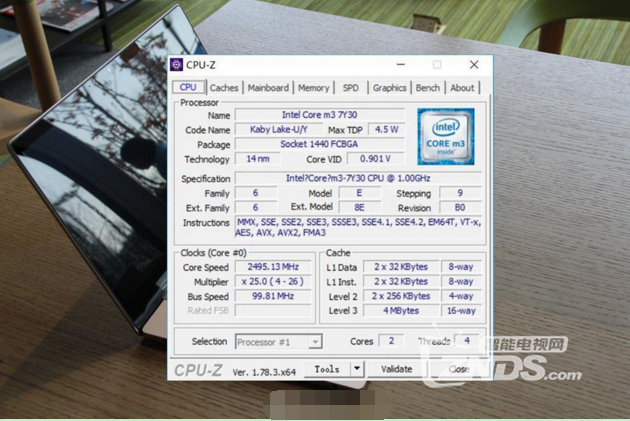The height and width of the screenshot is (421, 630).
Task: Click the Core Speed value 2495.13 MHz
Action: [273, 267]
